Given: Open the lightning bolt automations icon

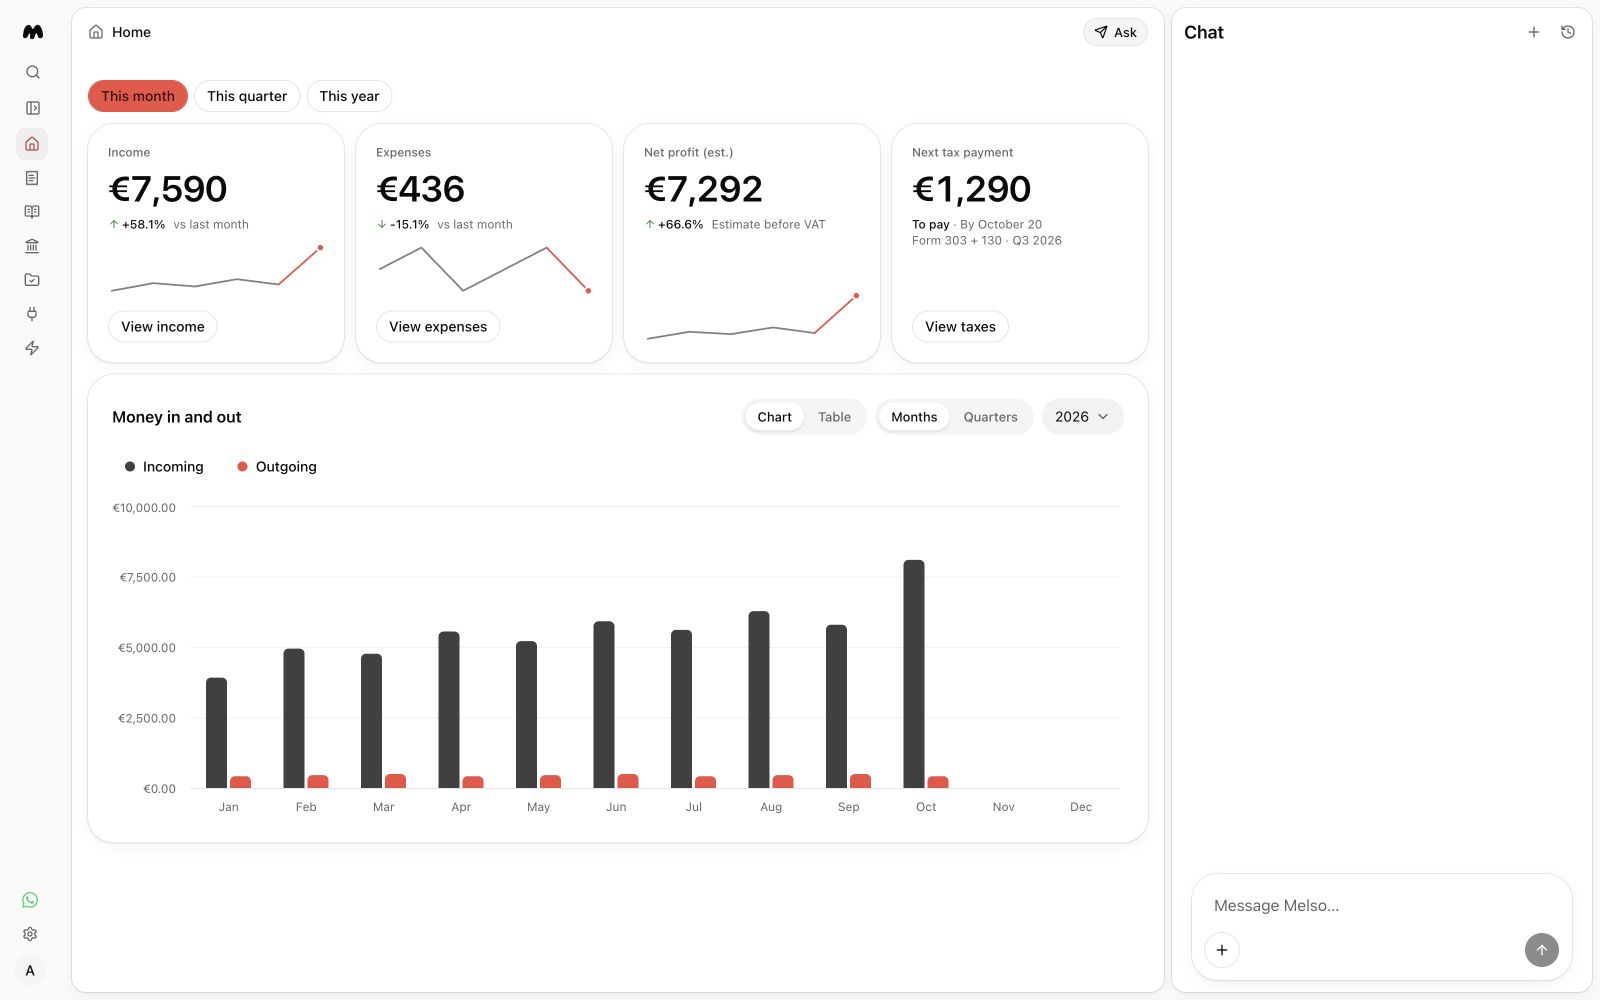Looking at the screenshot, I should tap(32, 348).
